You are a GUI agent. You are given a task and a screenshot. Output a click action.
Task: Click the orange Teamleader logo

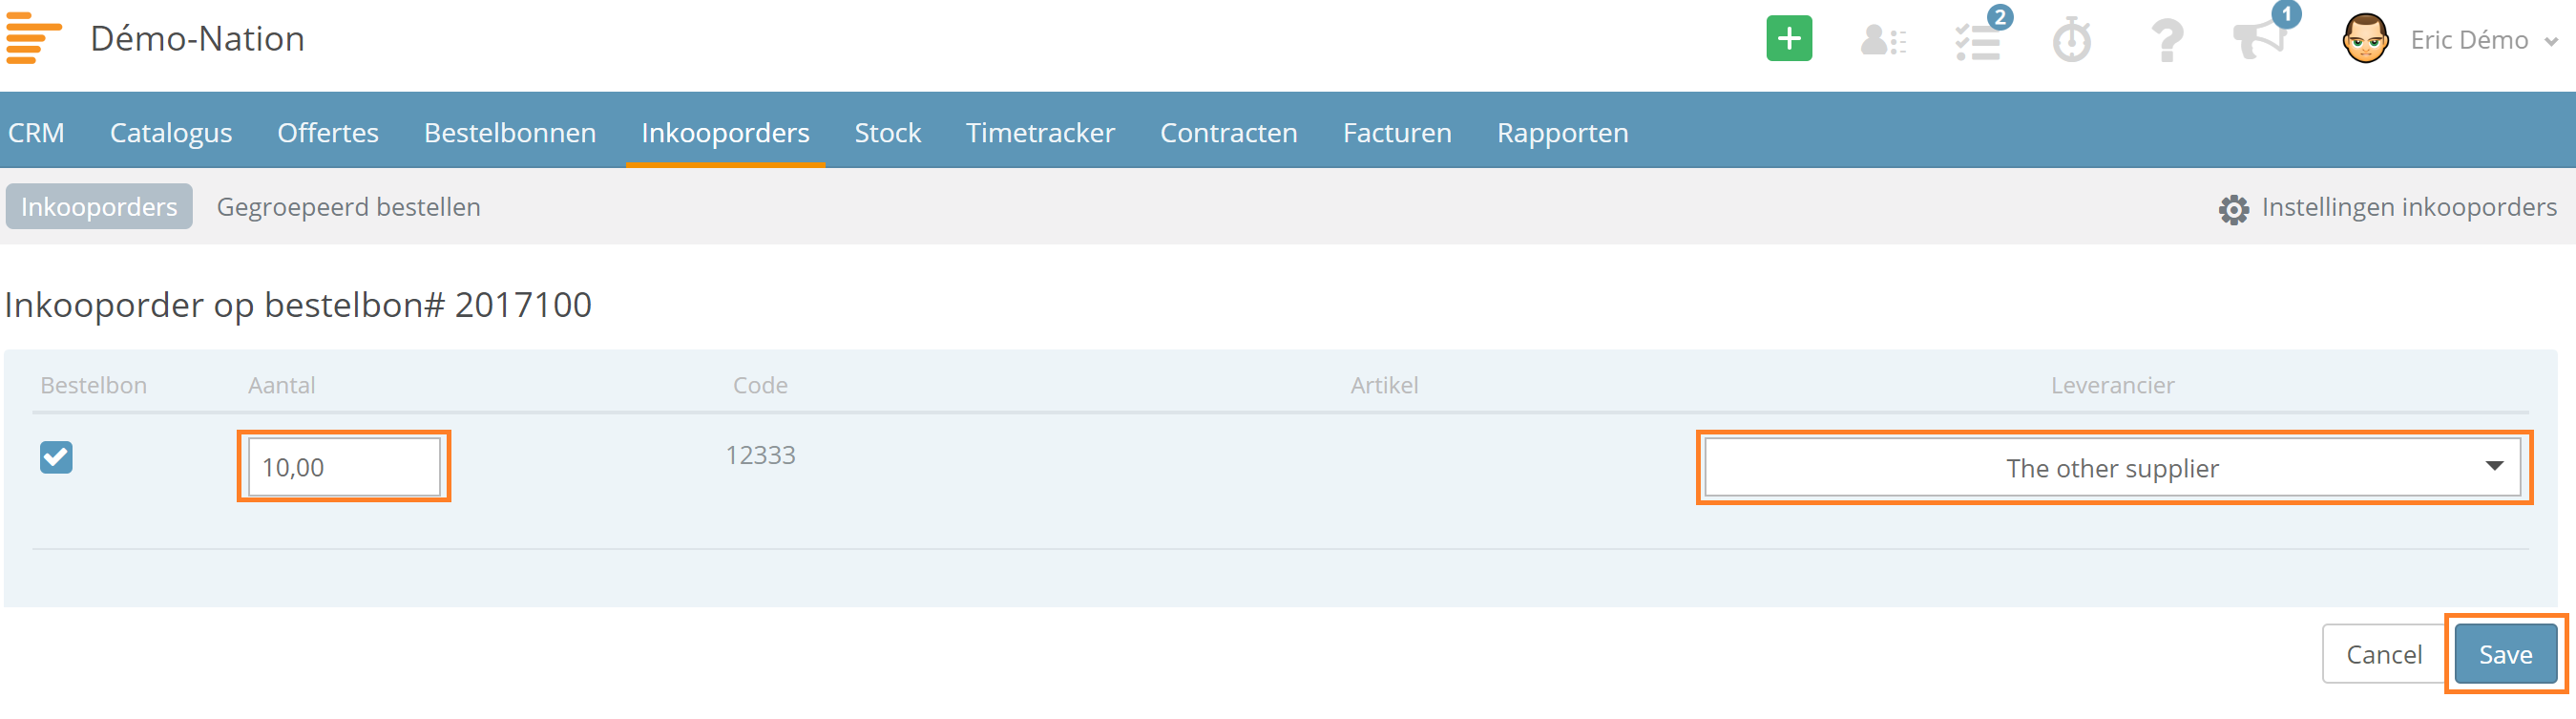coord(33,39)
